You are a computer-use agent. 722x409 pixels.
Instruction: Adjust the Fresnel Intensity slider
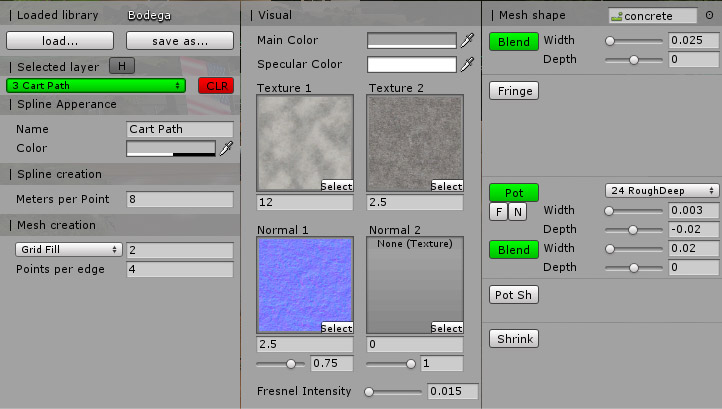(x=393, y=392)
